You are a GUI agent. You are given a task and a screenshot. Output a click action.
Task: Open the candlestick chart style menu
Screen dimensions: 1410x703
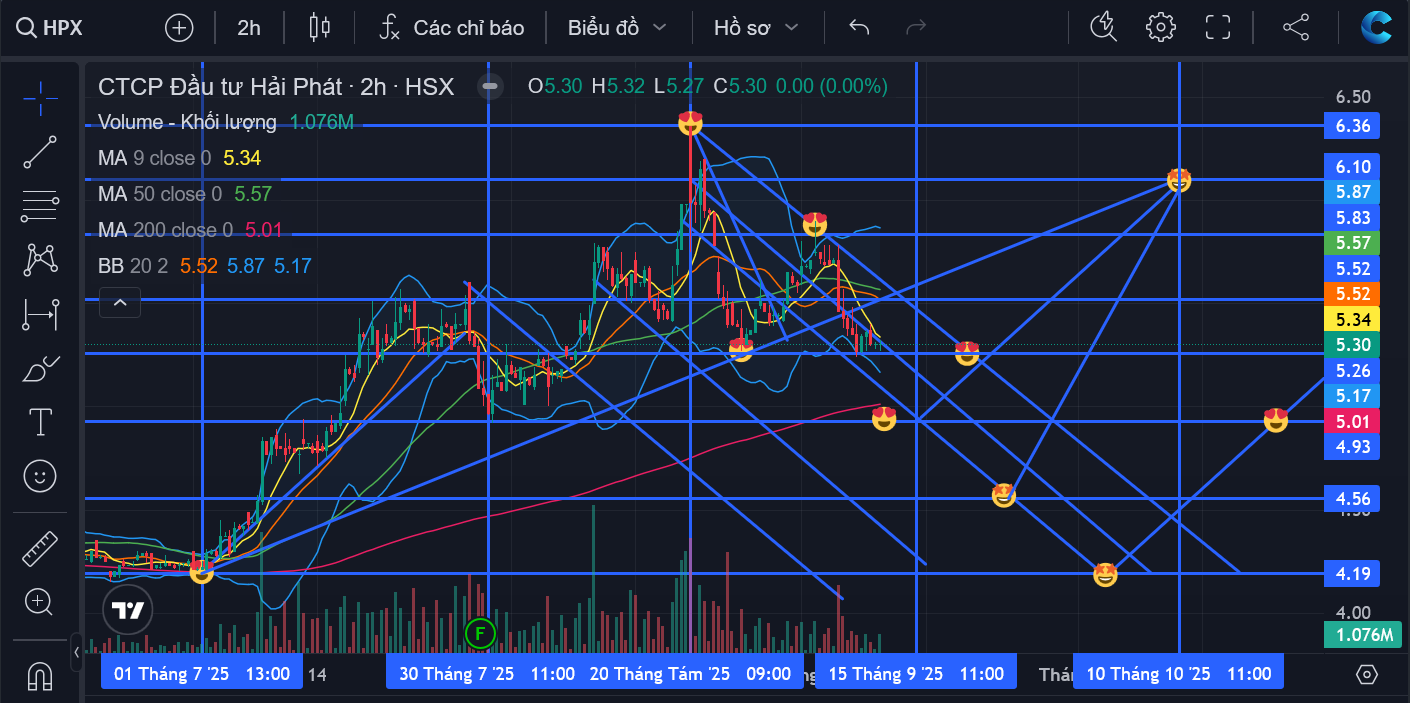tap(320, 28)
